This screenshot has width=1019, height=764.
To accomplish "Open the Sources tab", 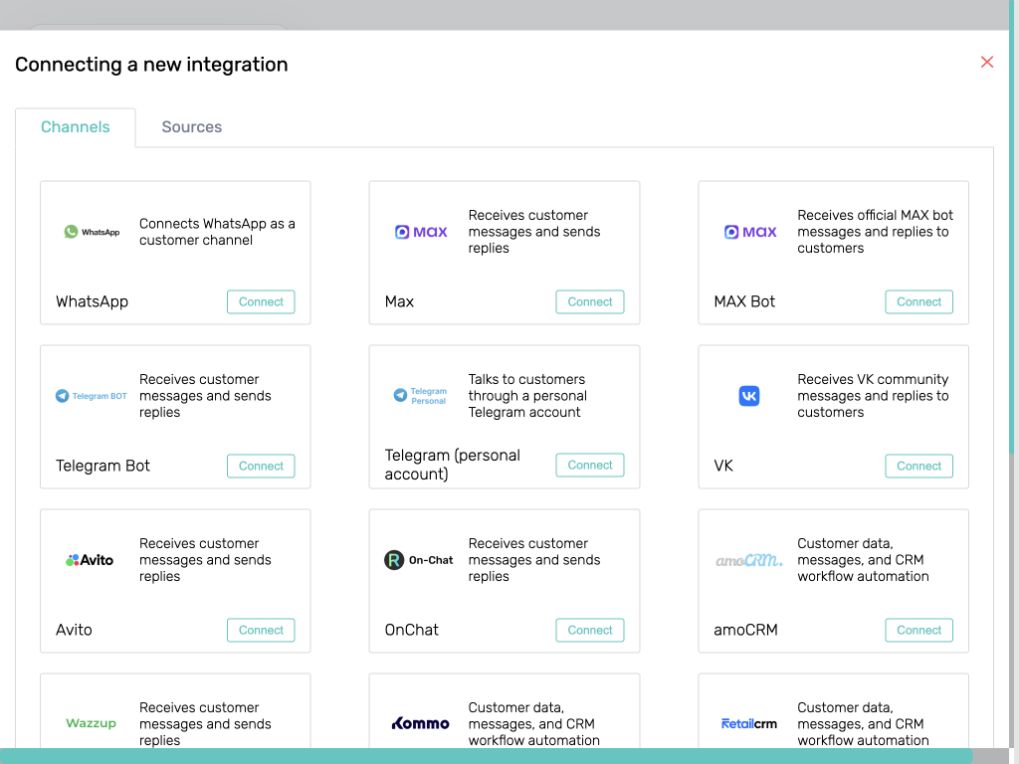I will pyautogui.click(x=192, y=127).
